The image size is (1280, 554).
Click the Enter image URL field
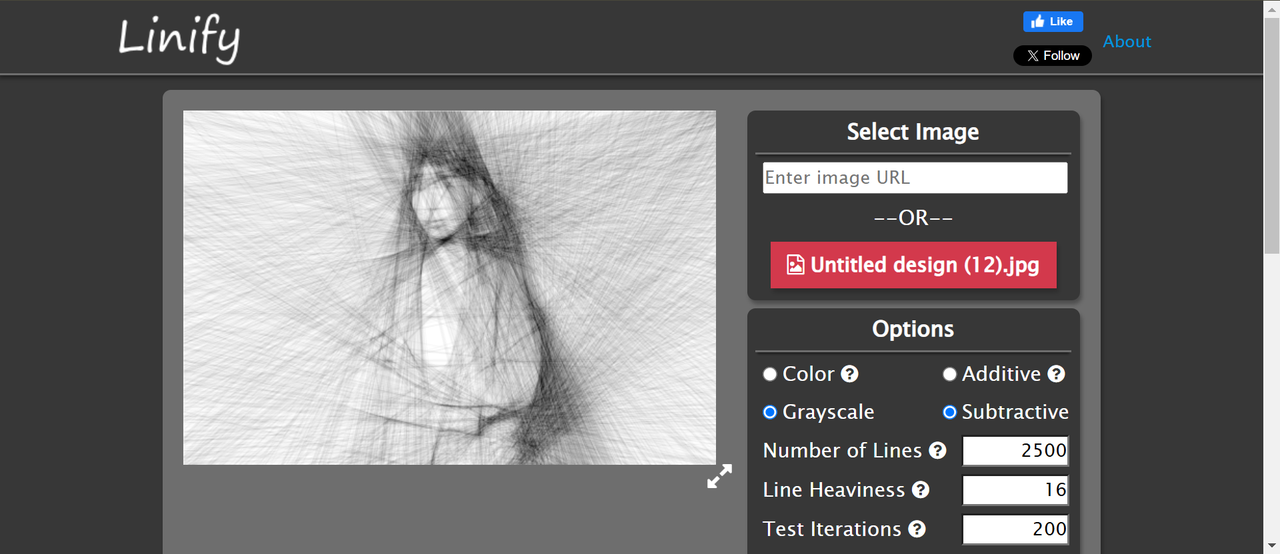[914, 178]
